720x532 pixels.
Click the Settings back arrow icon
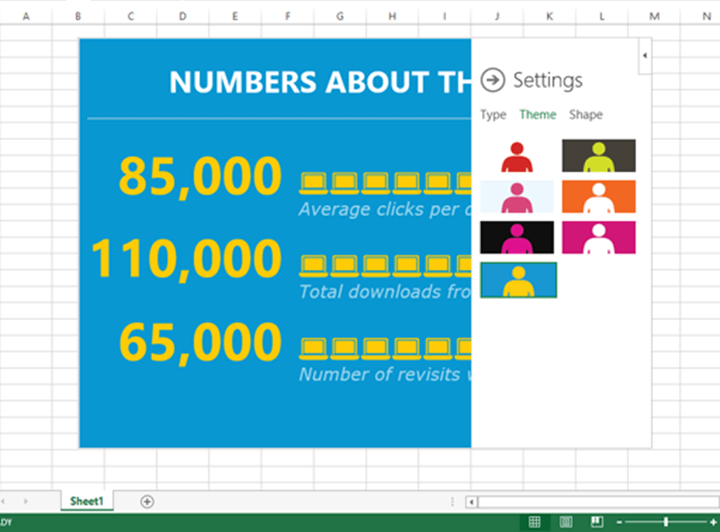click(492, 80)
